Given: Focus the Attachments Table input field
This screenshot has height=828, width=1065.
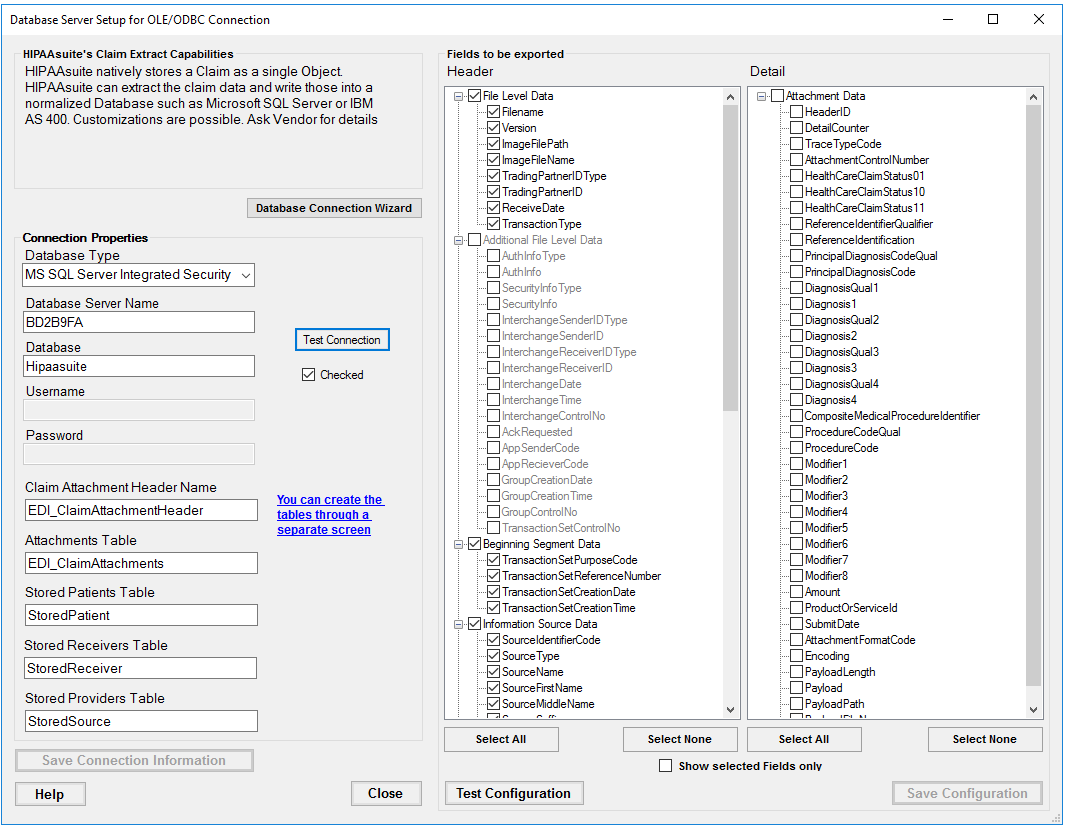Looking at the screenshot, I should 141,563.
